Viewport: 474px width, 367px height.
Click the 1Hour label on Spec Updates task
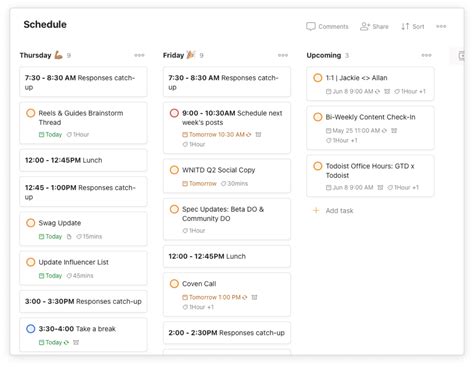tap(194, 230)
